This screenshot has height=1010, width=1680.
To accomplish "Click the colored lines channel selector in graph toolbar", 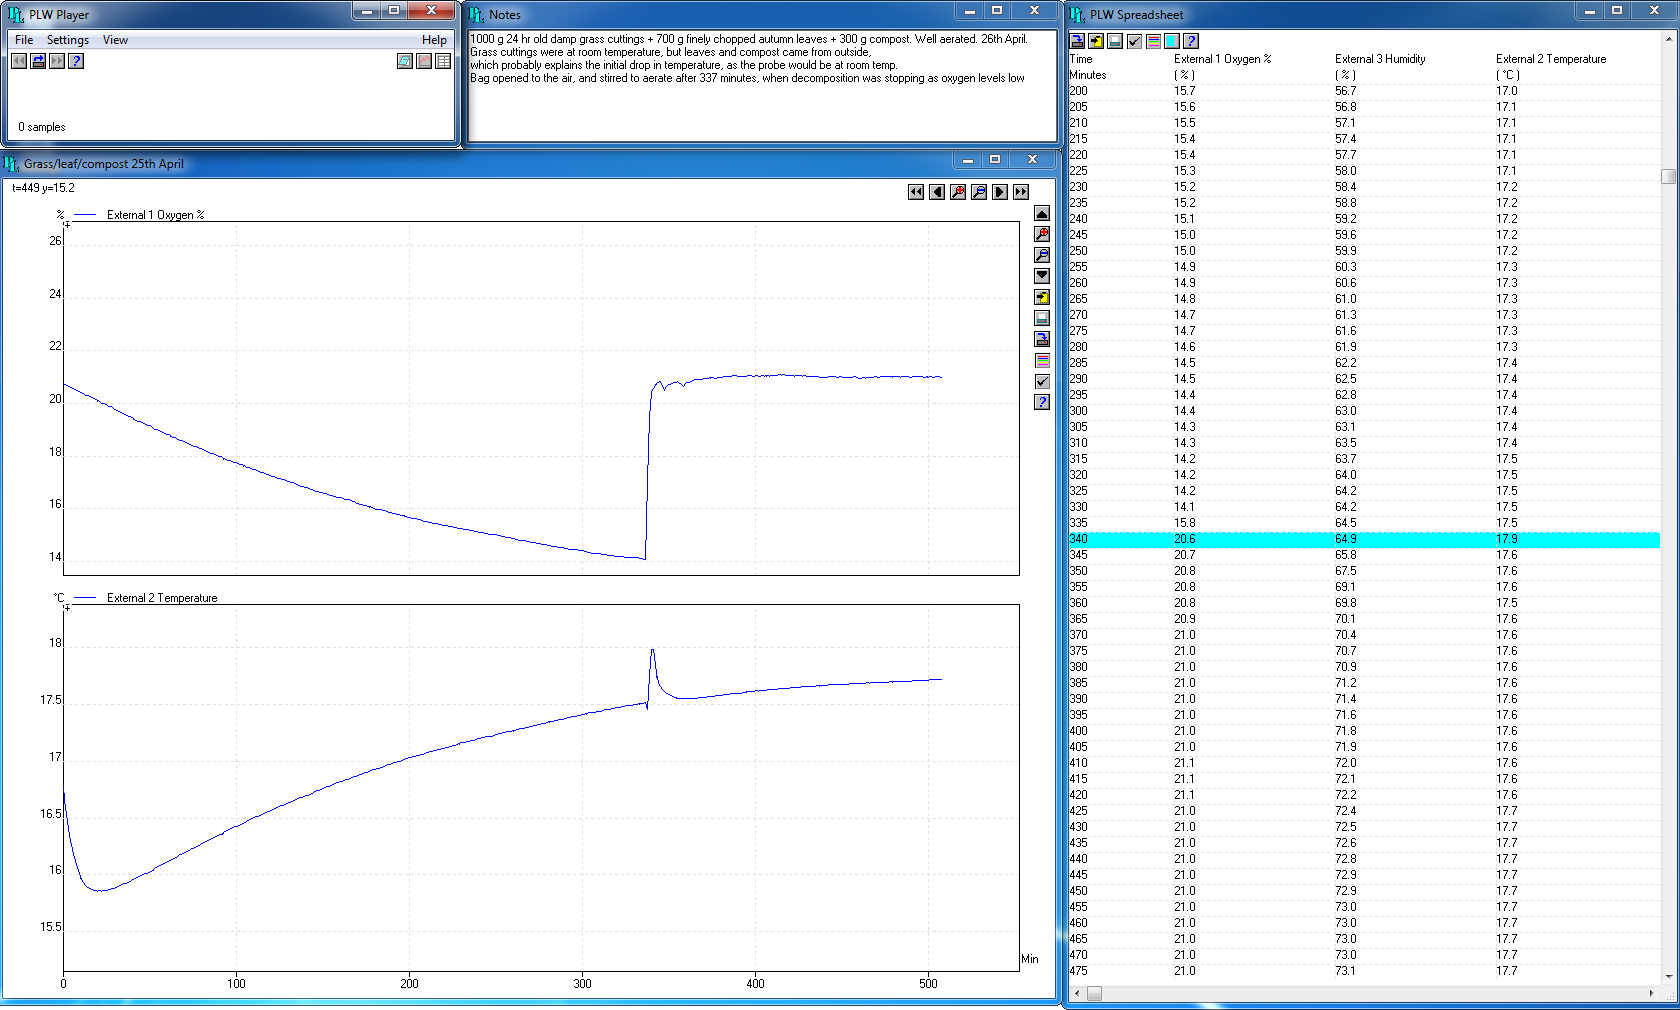I will 1042,360.
